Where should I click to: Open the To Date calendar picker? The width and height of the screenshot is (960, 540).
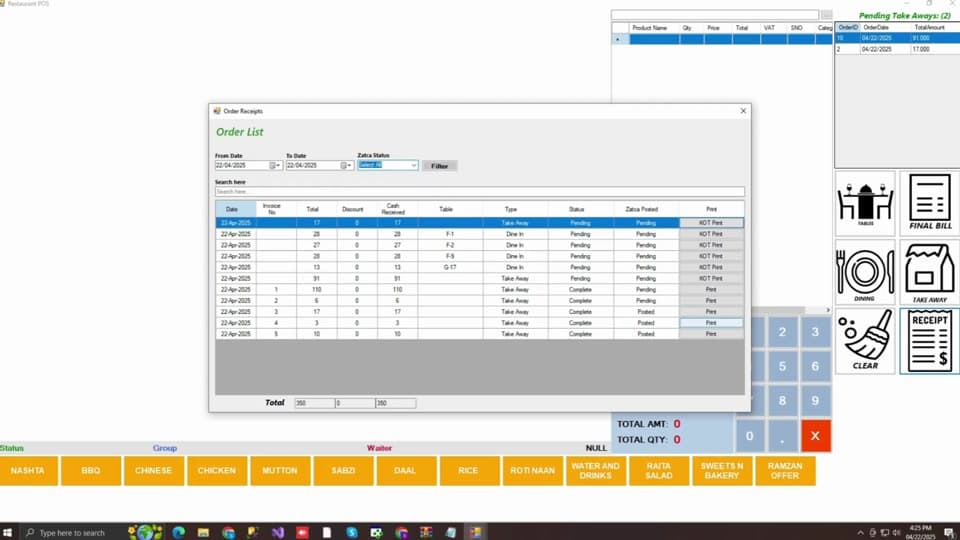345,165
